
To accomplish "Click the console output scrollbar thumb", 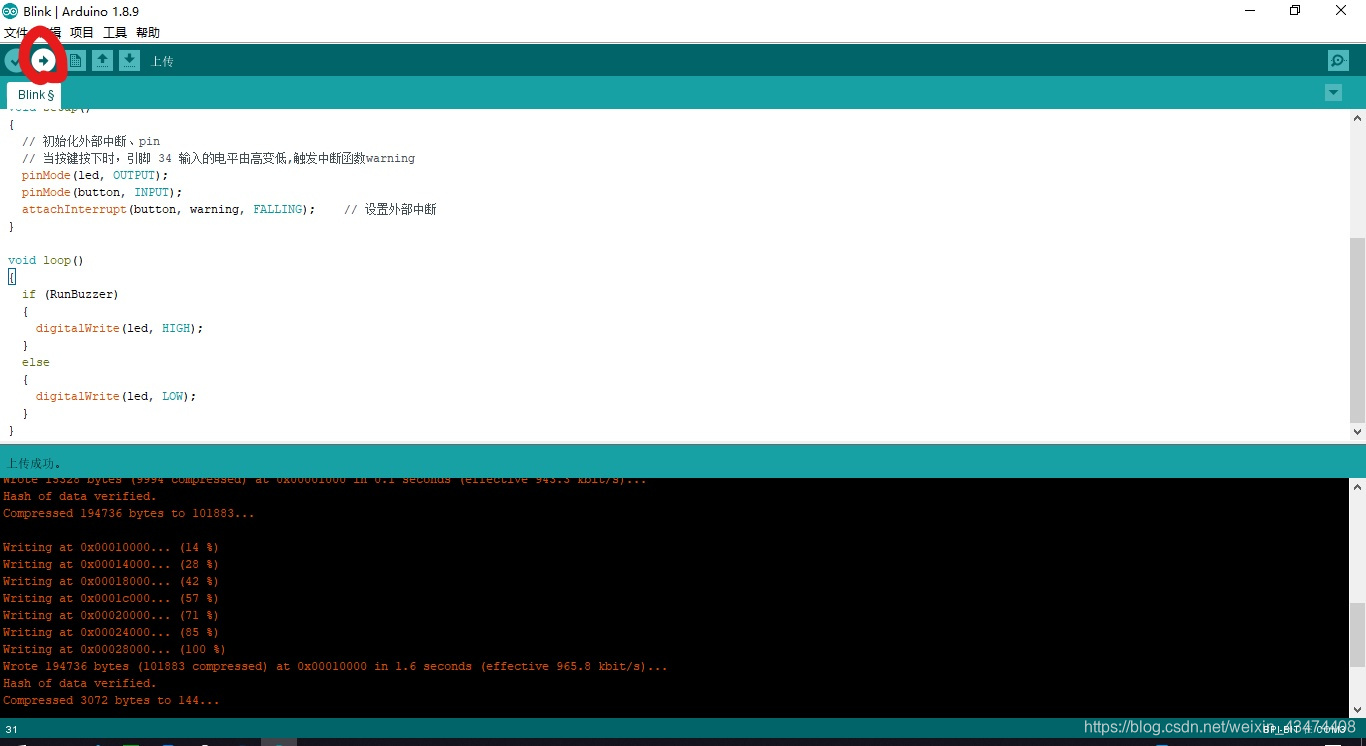I will 1357,634.
